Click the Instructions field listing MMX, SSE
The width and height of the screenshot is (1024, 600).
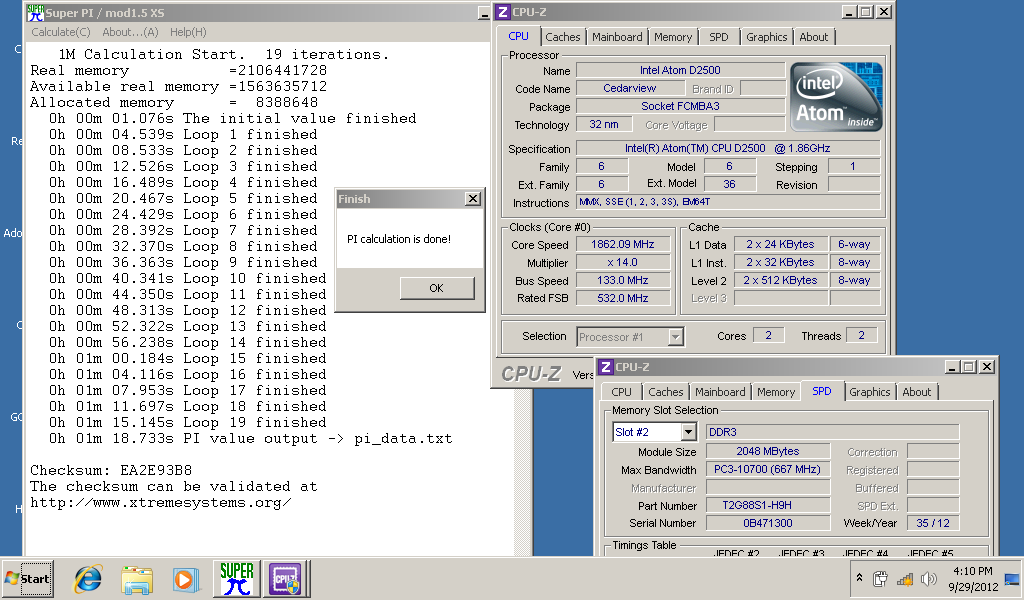pos(728,202)
